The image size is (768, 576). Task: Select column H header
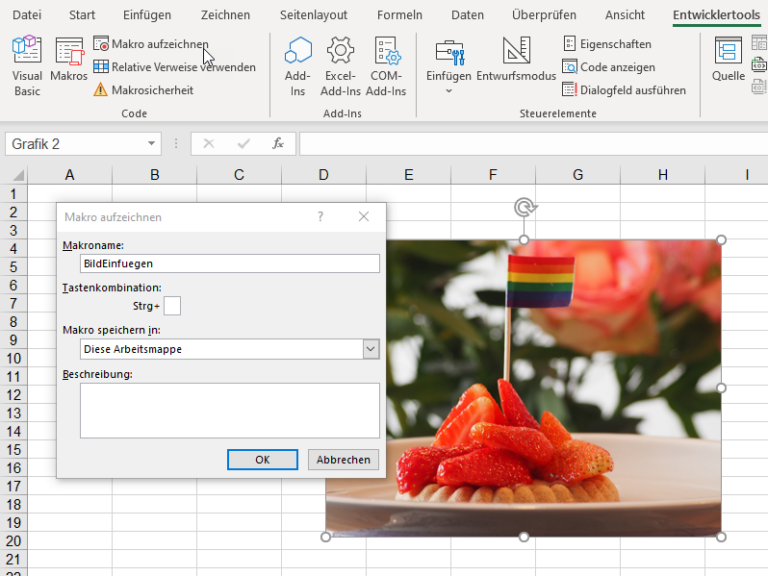coord(663,175)
